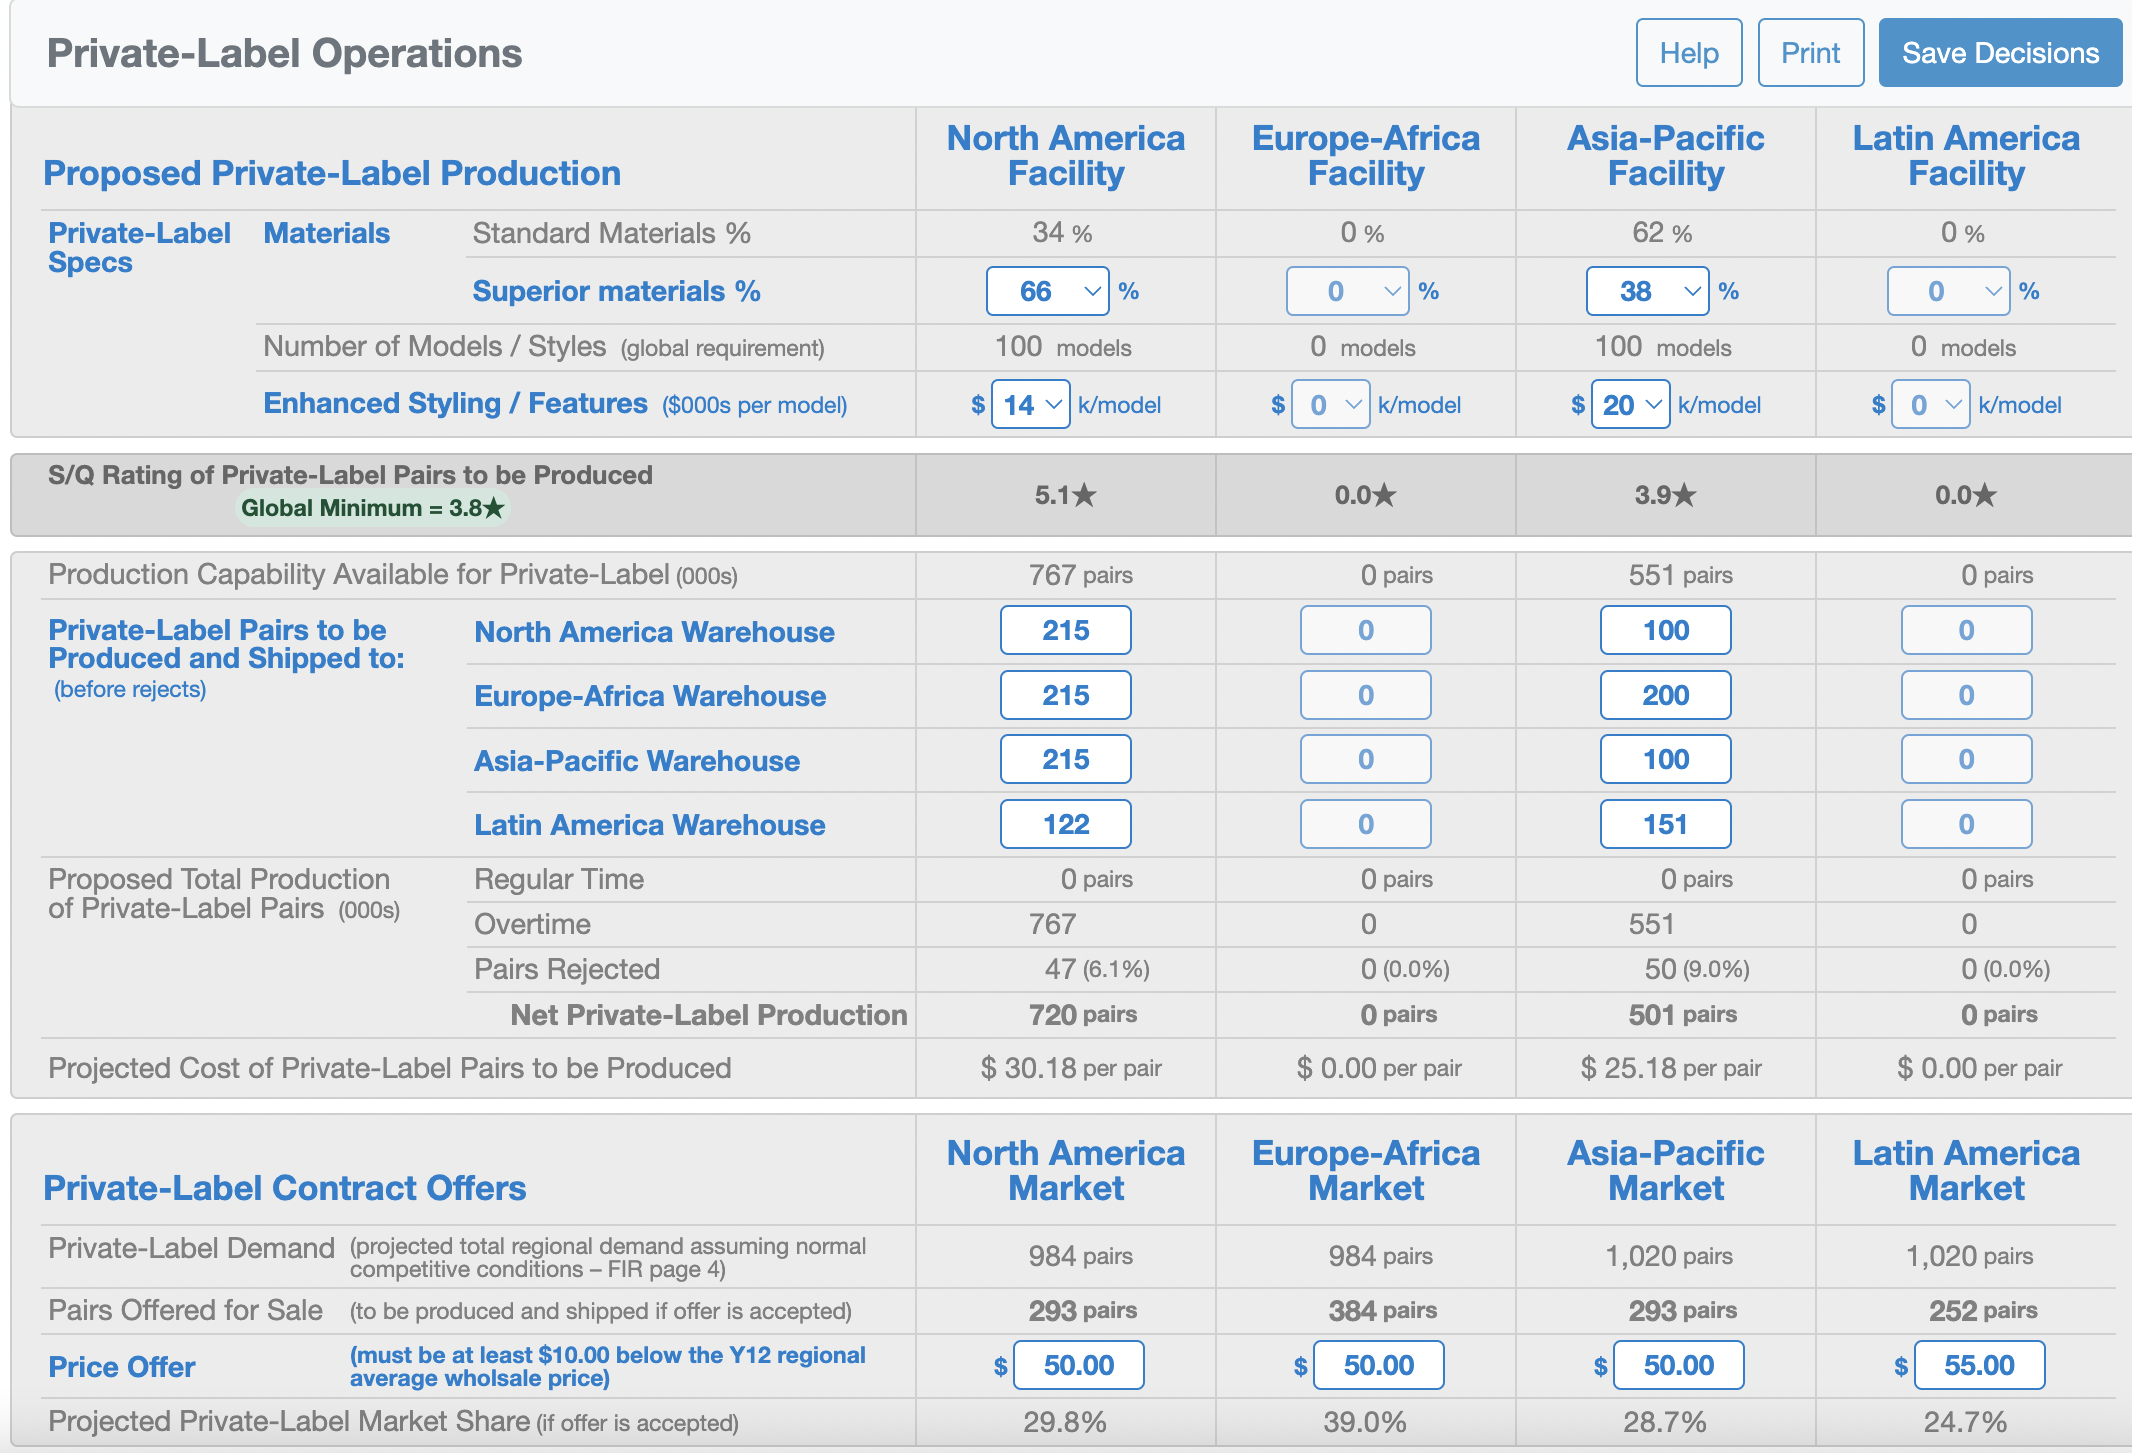Image resolution: width=2132 pixels, height=1453 pixels.
Task: Click North America facility pairs to Latin America Warehouse
Action: 1065,824
